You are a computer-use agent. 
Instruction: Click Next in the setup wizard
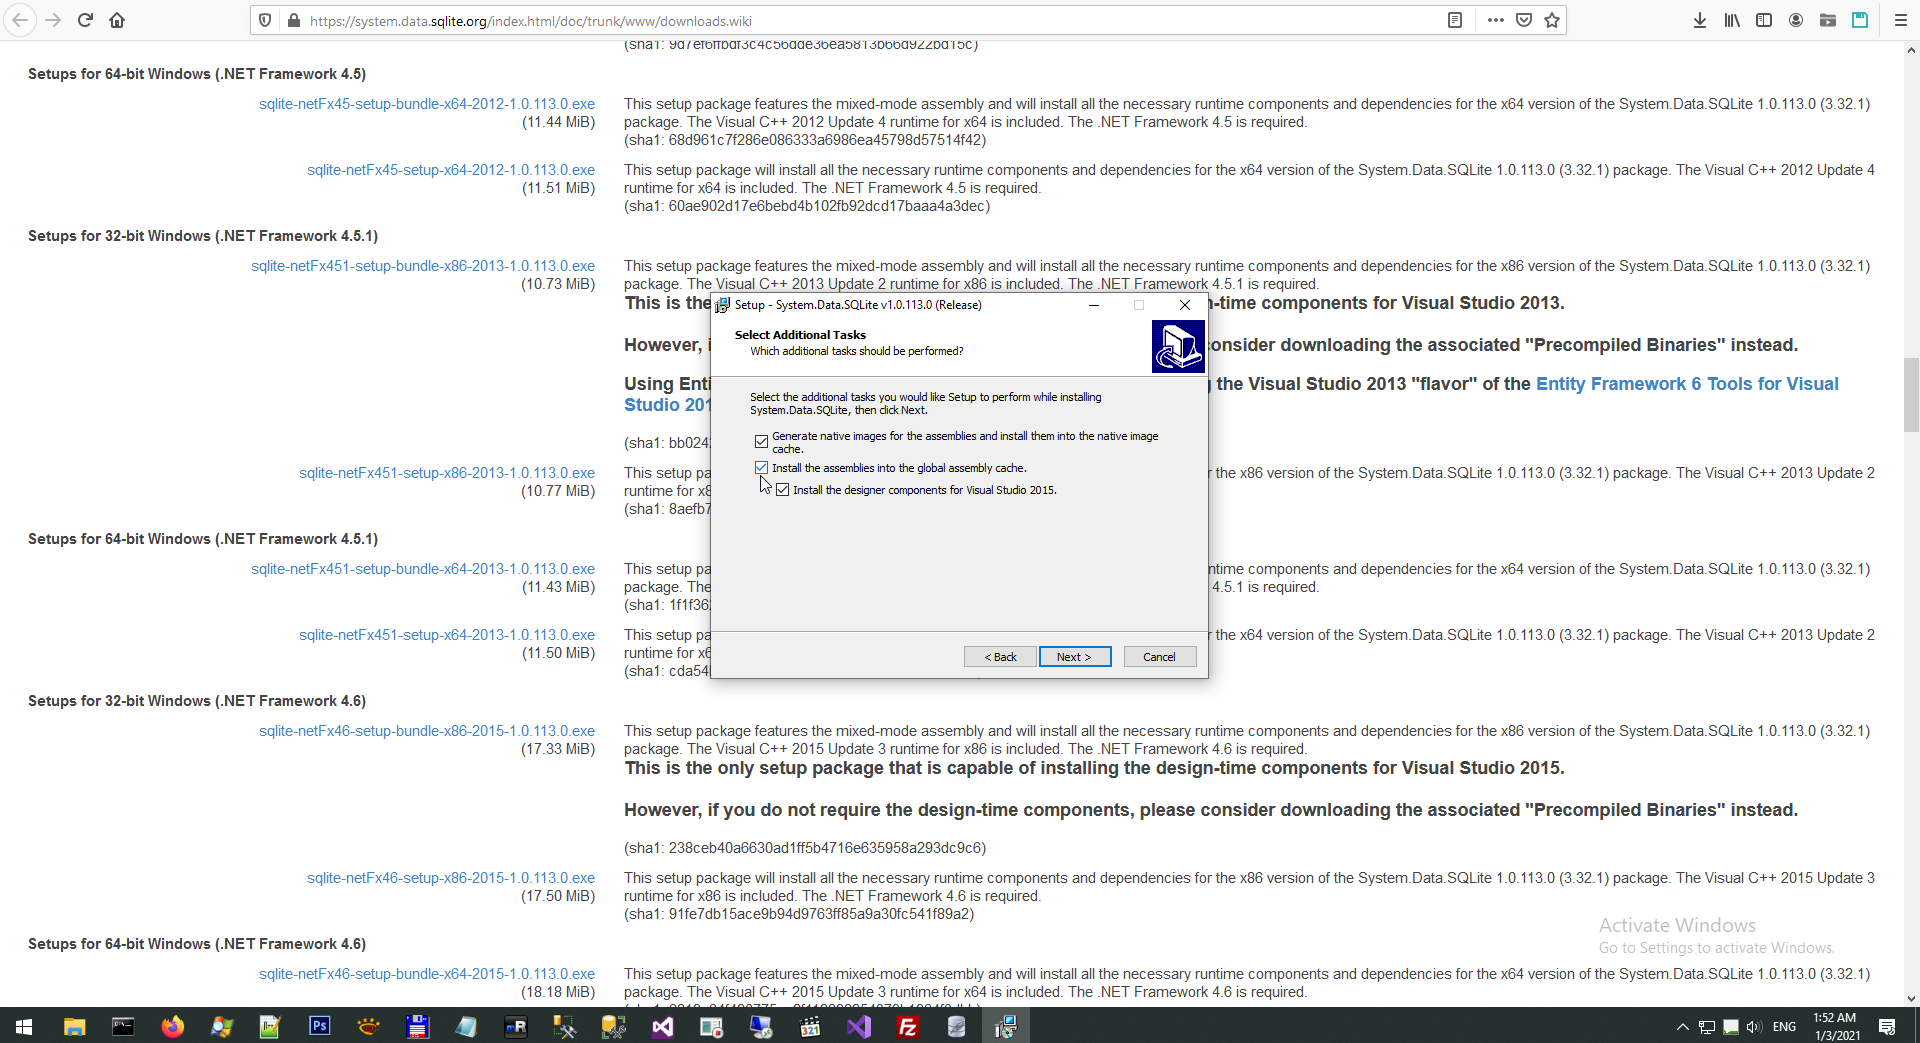point(1075,657)
